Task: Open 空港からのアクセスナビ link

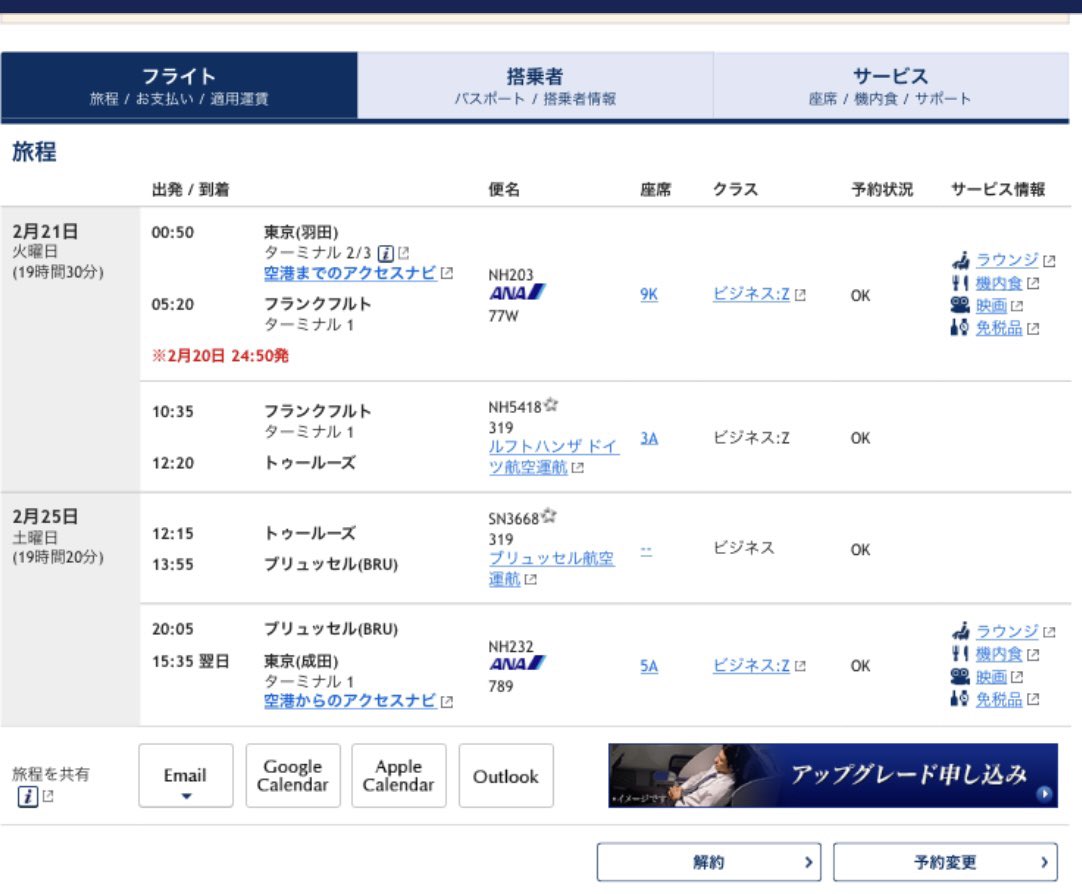Action: point(350,701)
